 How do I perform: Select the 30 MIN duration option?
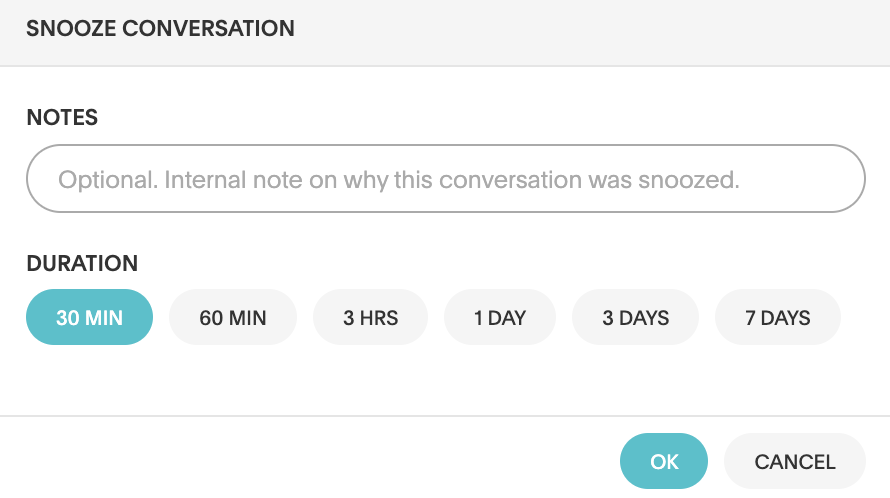coord(89,318)
